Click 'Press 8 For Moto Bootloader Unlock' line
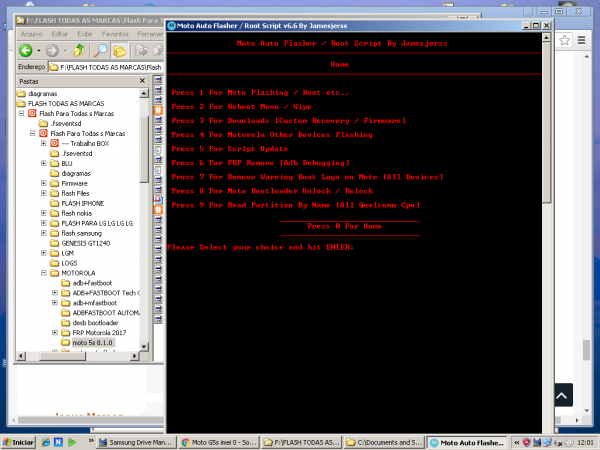600x450 pixels. tap(272, 191)
